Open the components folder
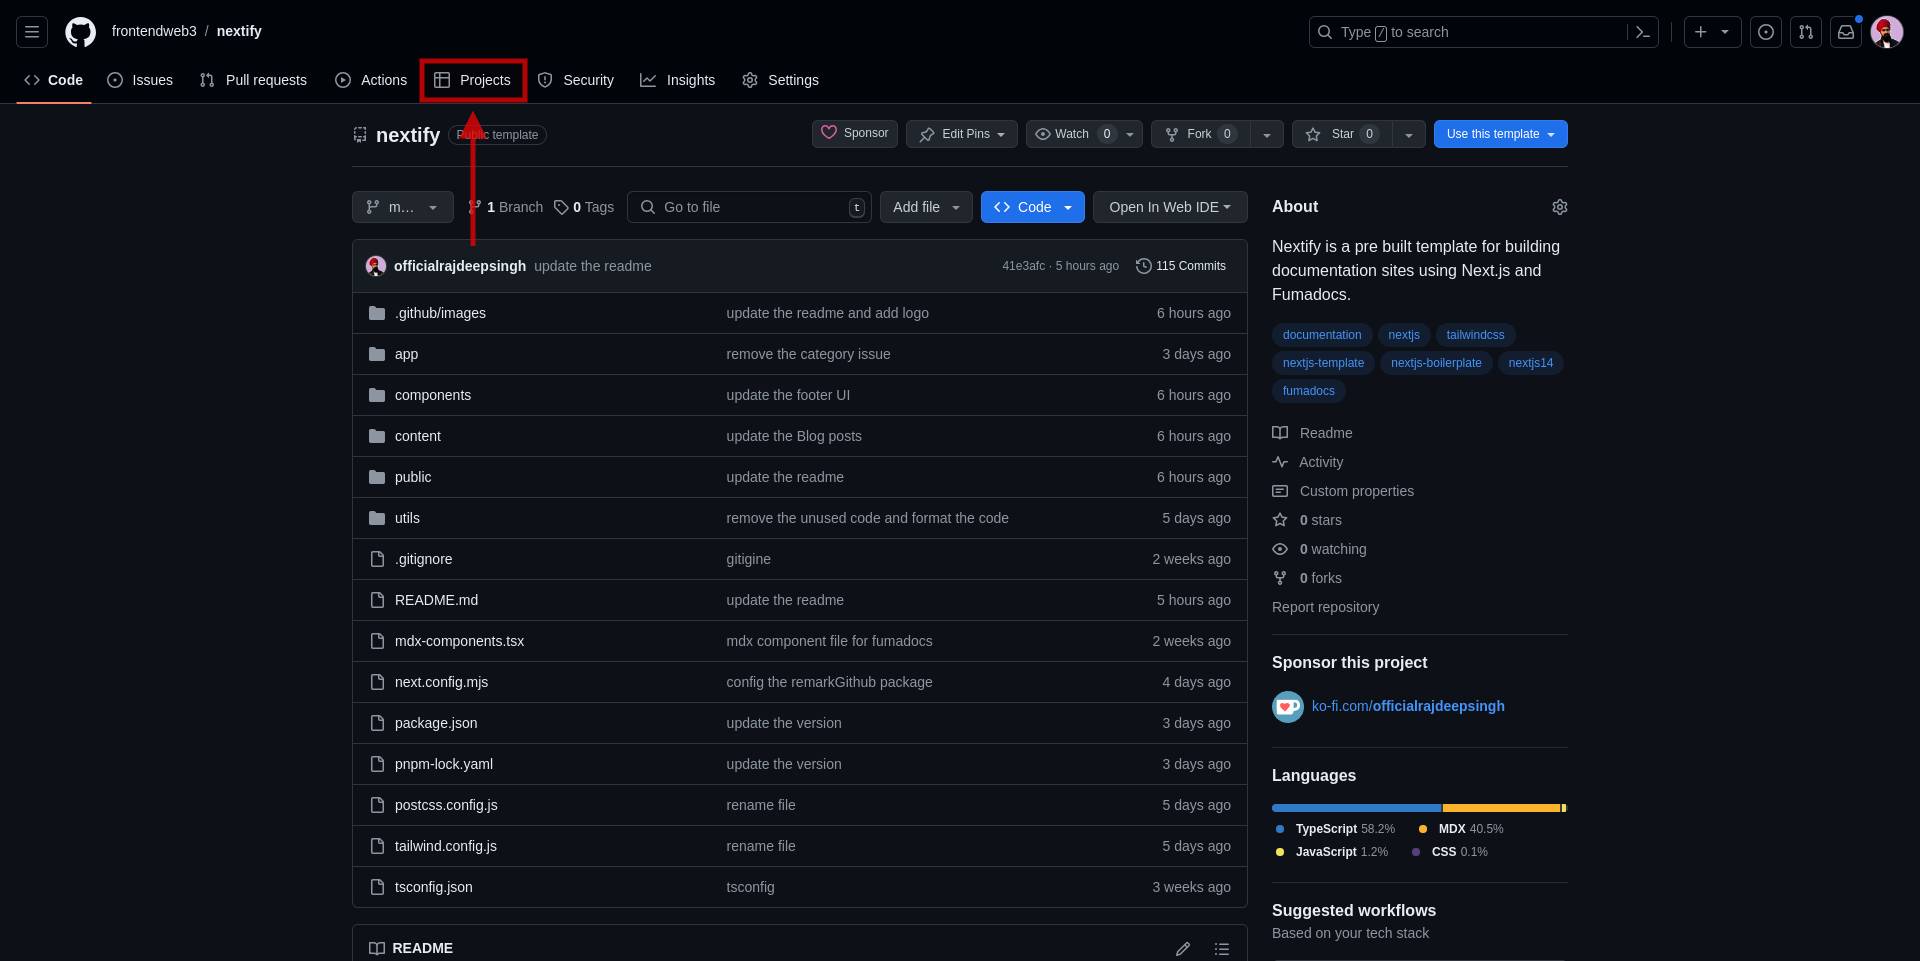1920x961 pixels. point(433,395)
